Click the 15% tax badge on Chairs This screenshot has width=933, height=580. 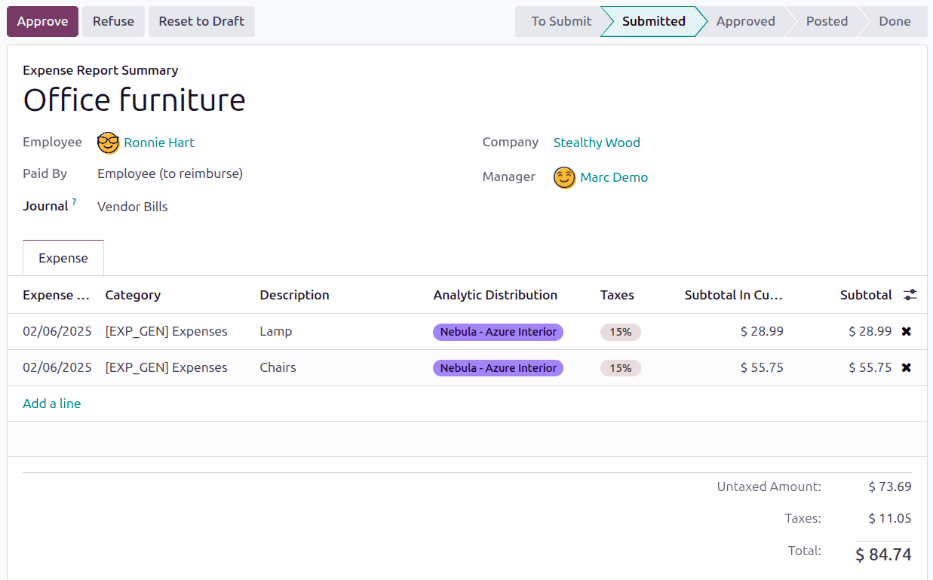(x=620, y=368)
